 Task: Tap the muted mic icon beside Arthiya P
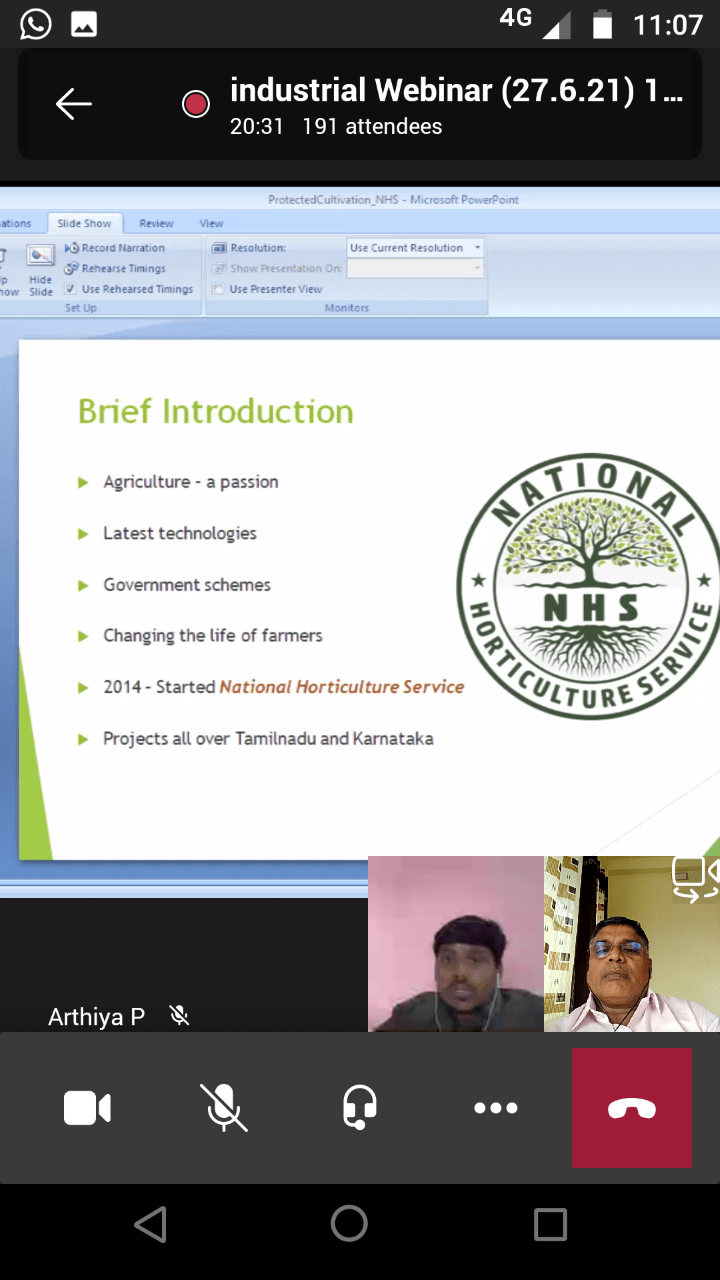(x=179, y=1017)
